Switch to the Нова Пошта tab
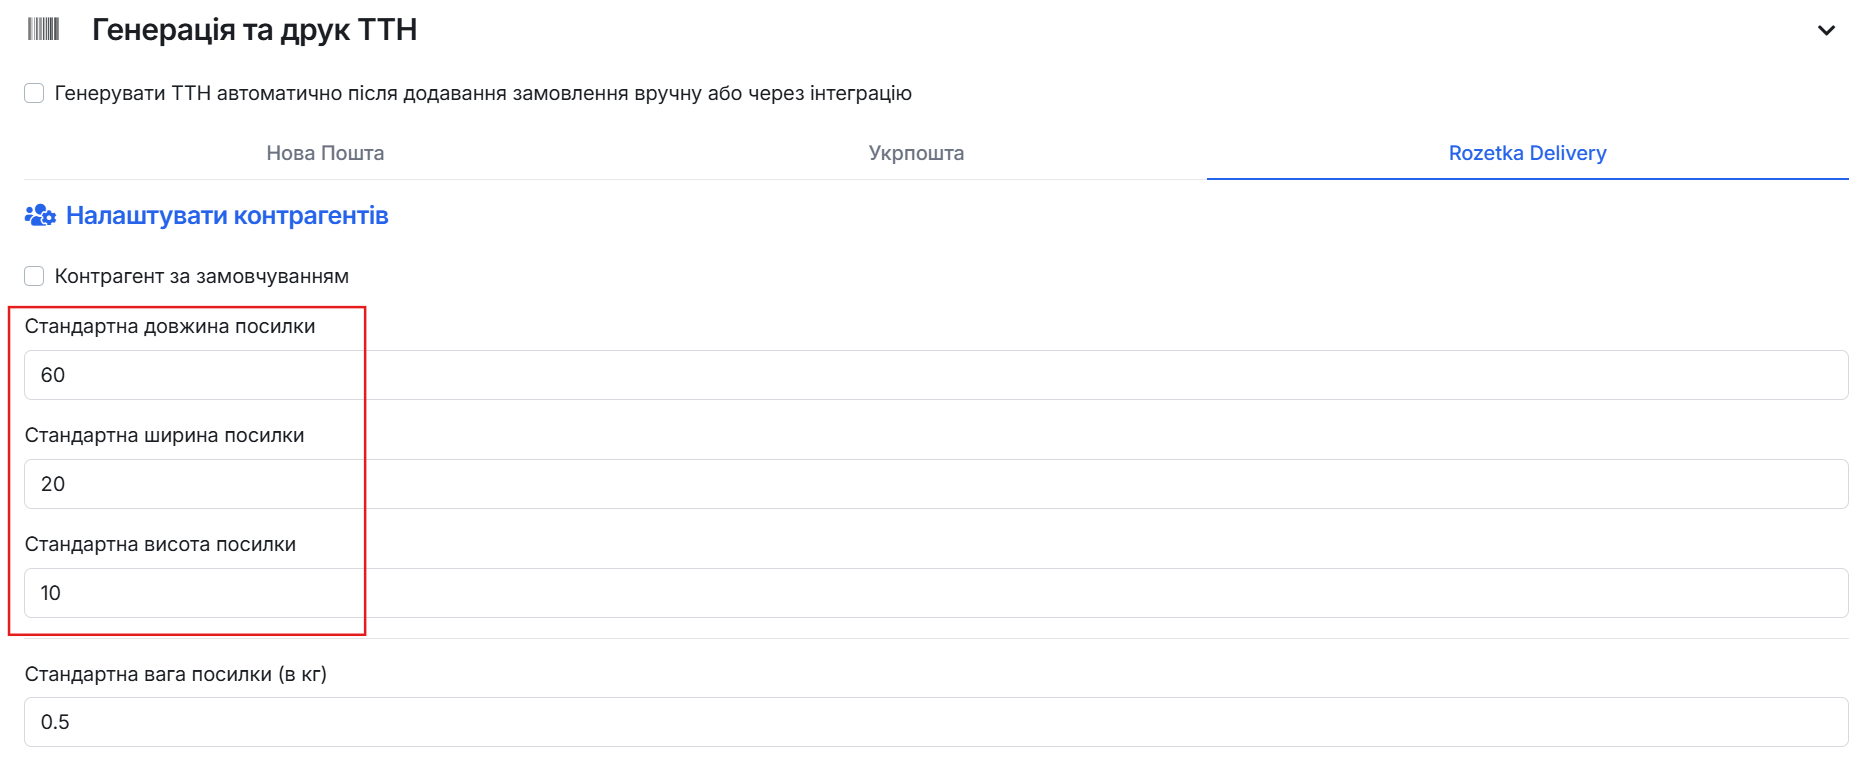This screenshot has width=1876, height=767. click(325, 153)
